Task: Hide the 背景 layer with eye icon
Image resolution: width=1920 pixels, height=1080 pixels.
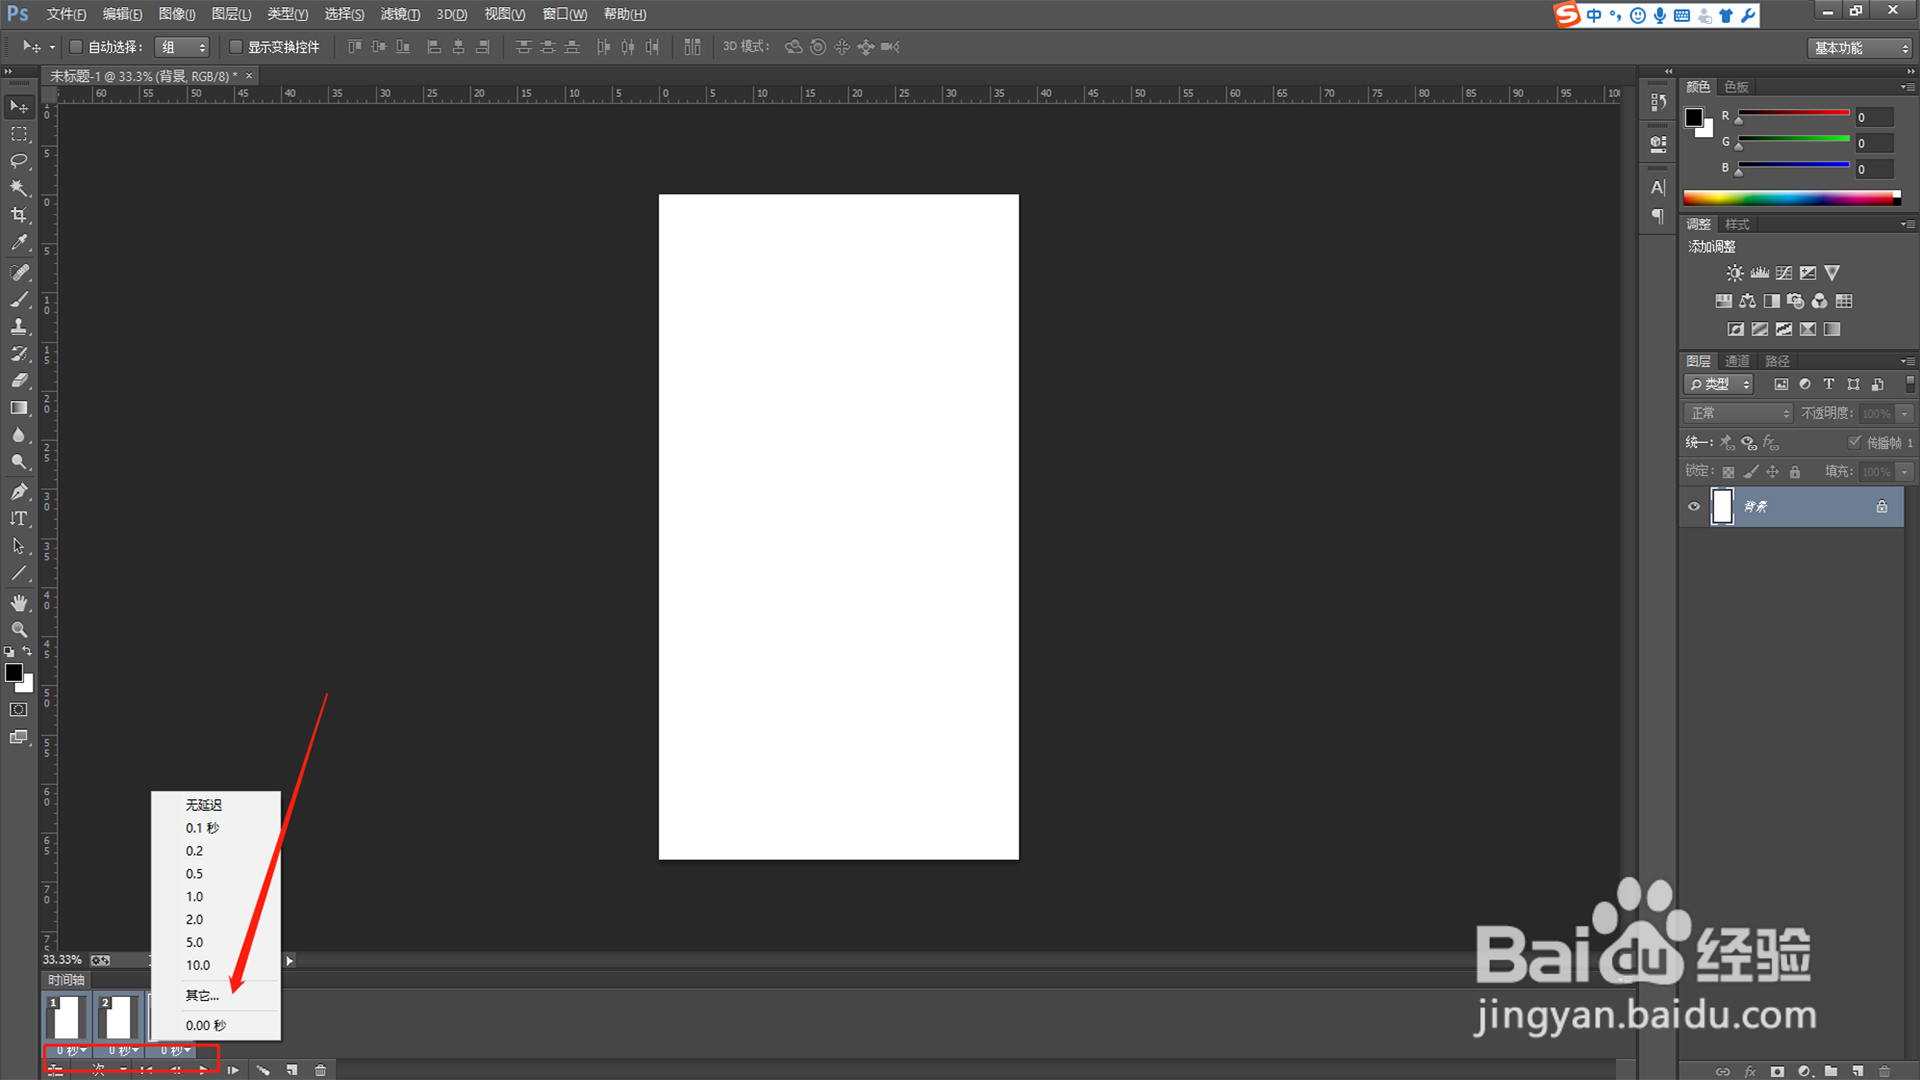Action: pos(1694,507)
